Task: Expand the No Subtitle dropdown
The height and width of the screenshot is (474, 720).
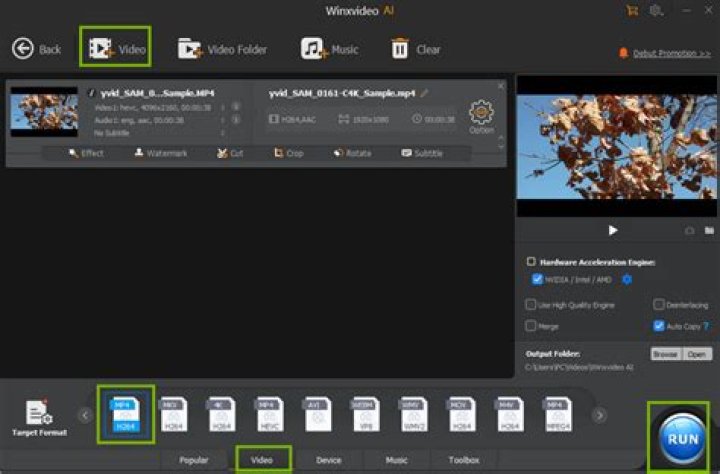Action: pos(223,133)
